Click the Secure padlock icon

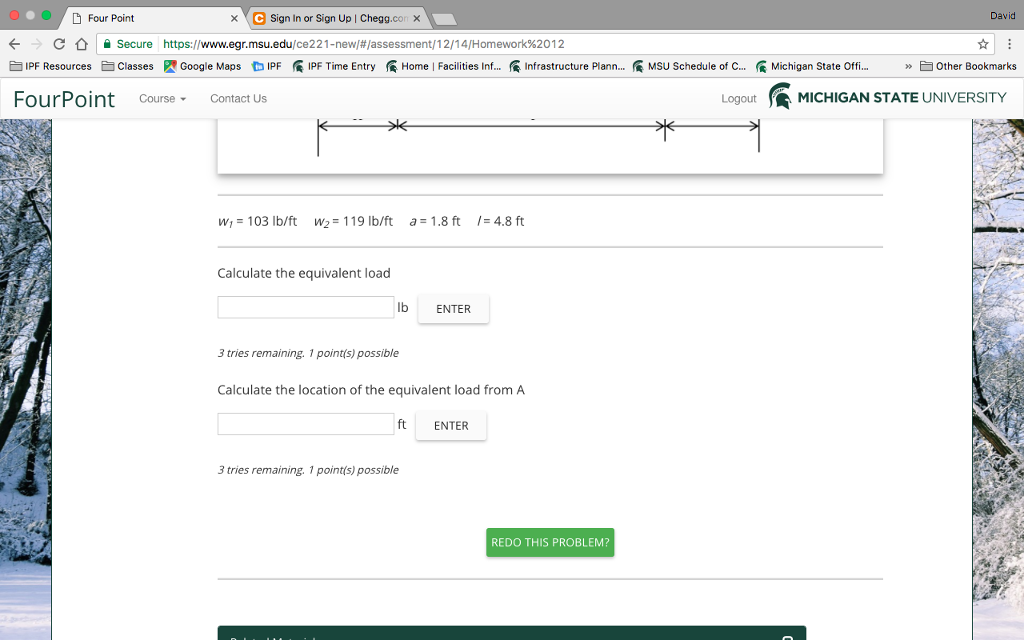tap(107, 45)
